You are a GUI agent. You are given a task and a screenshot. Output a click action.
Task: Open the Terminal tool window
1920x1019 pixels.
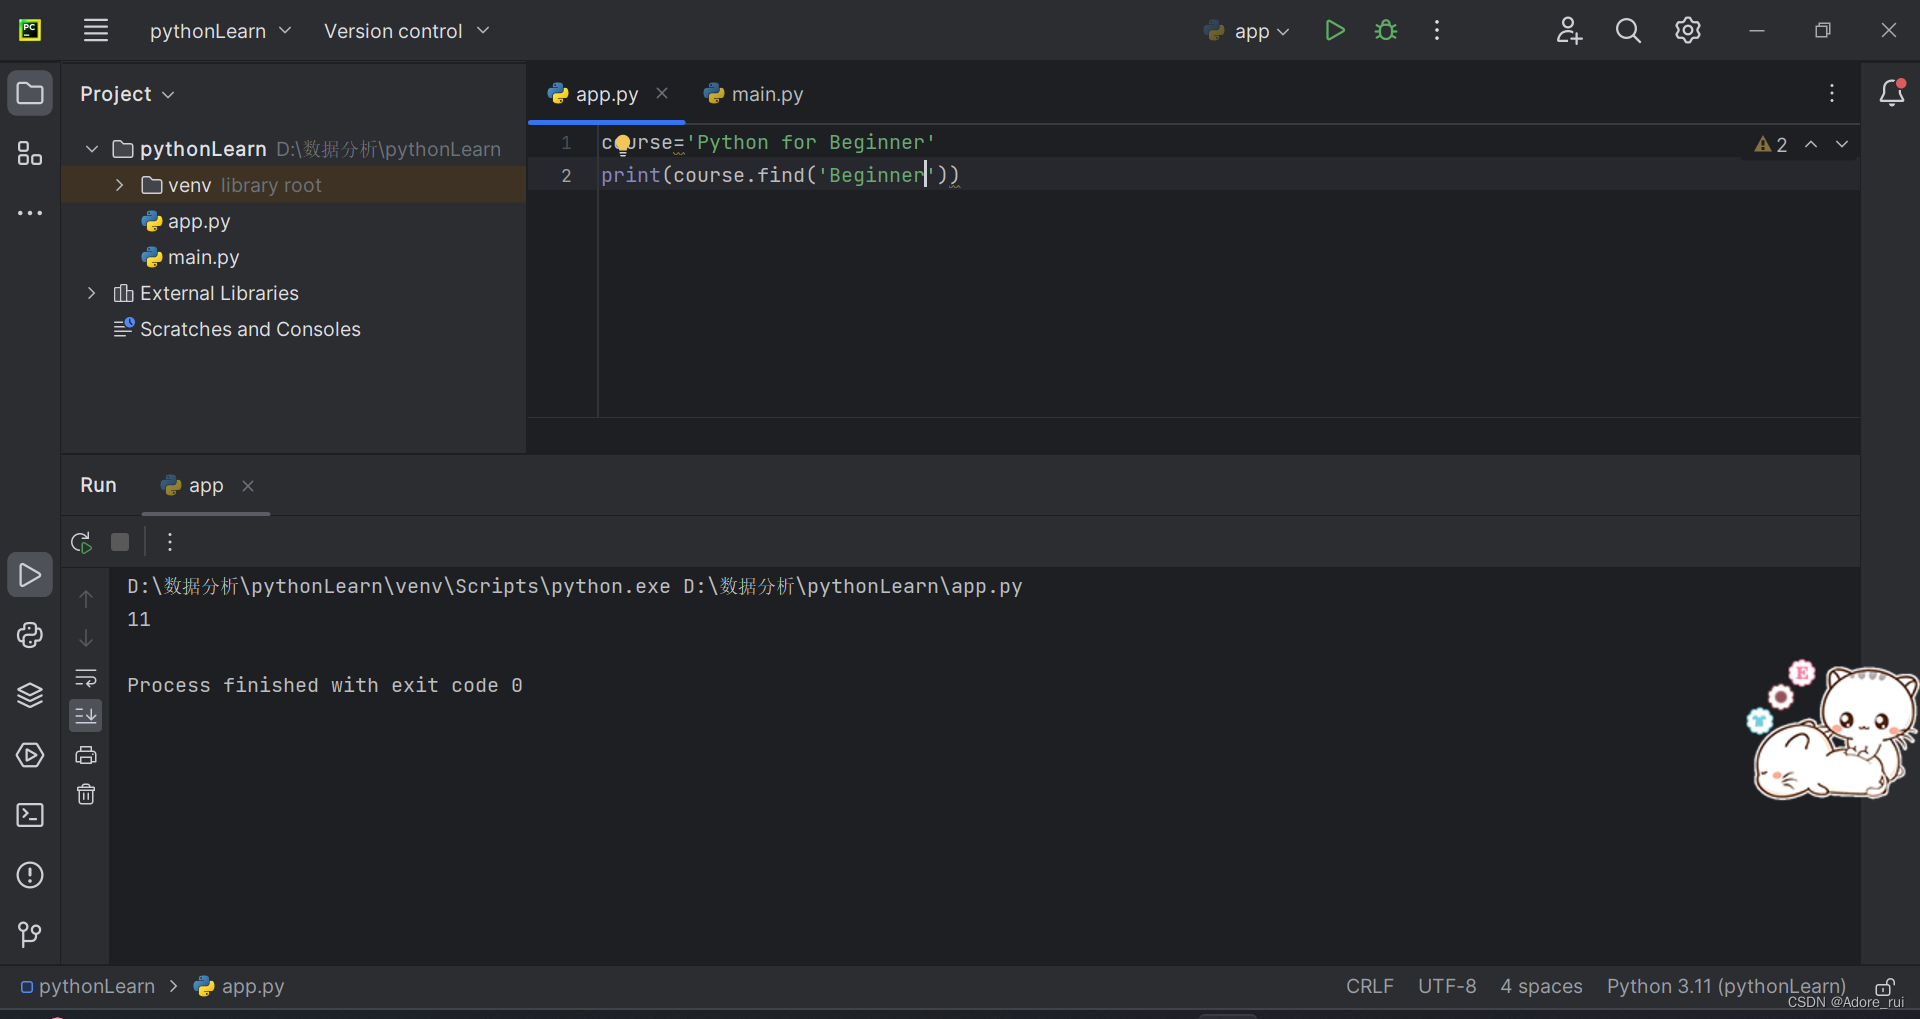click(30, 816)
